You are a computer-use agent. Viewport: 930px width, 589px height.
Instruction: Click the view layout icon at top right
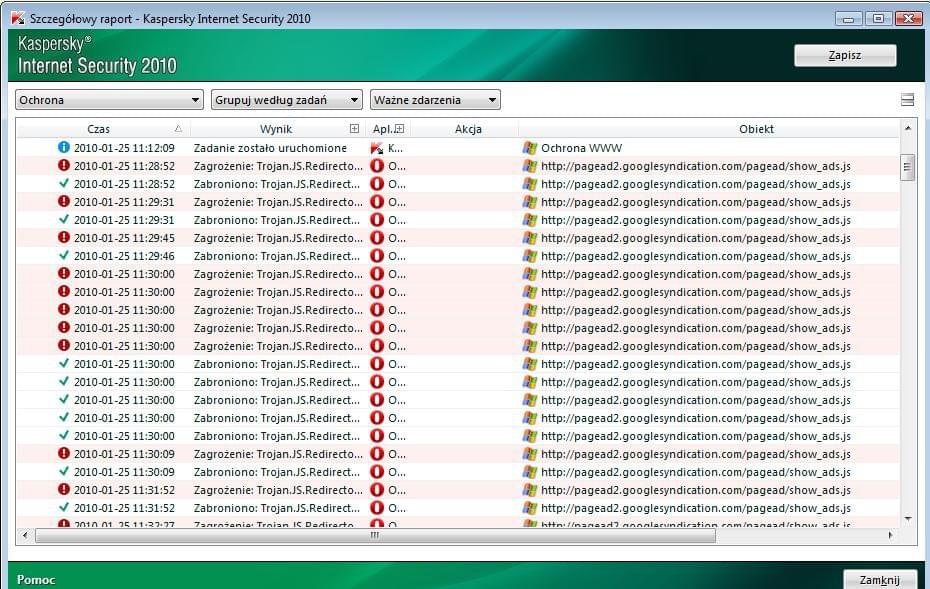tap(908, 100)
